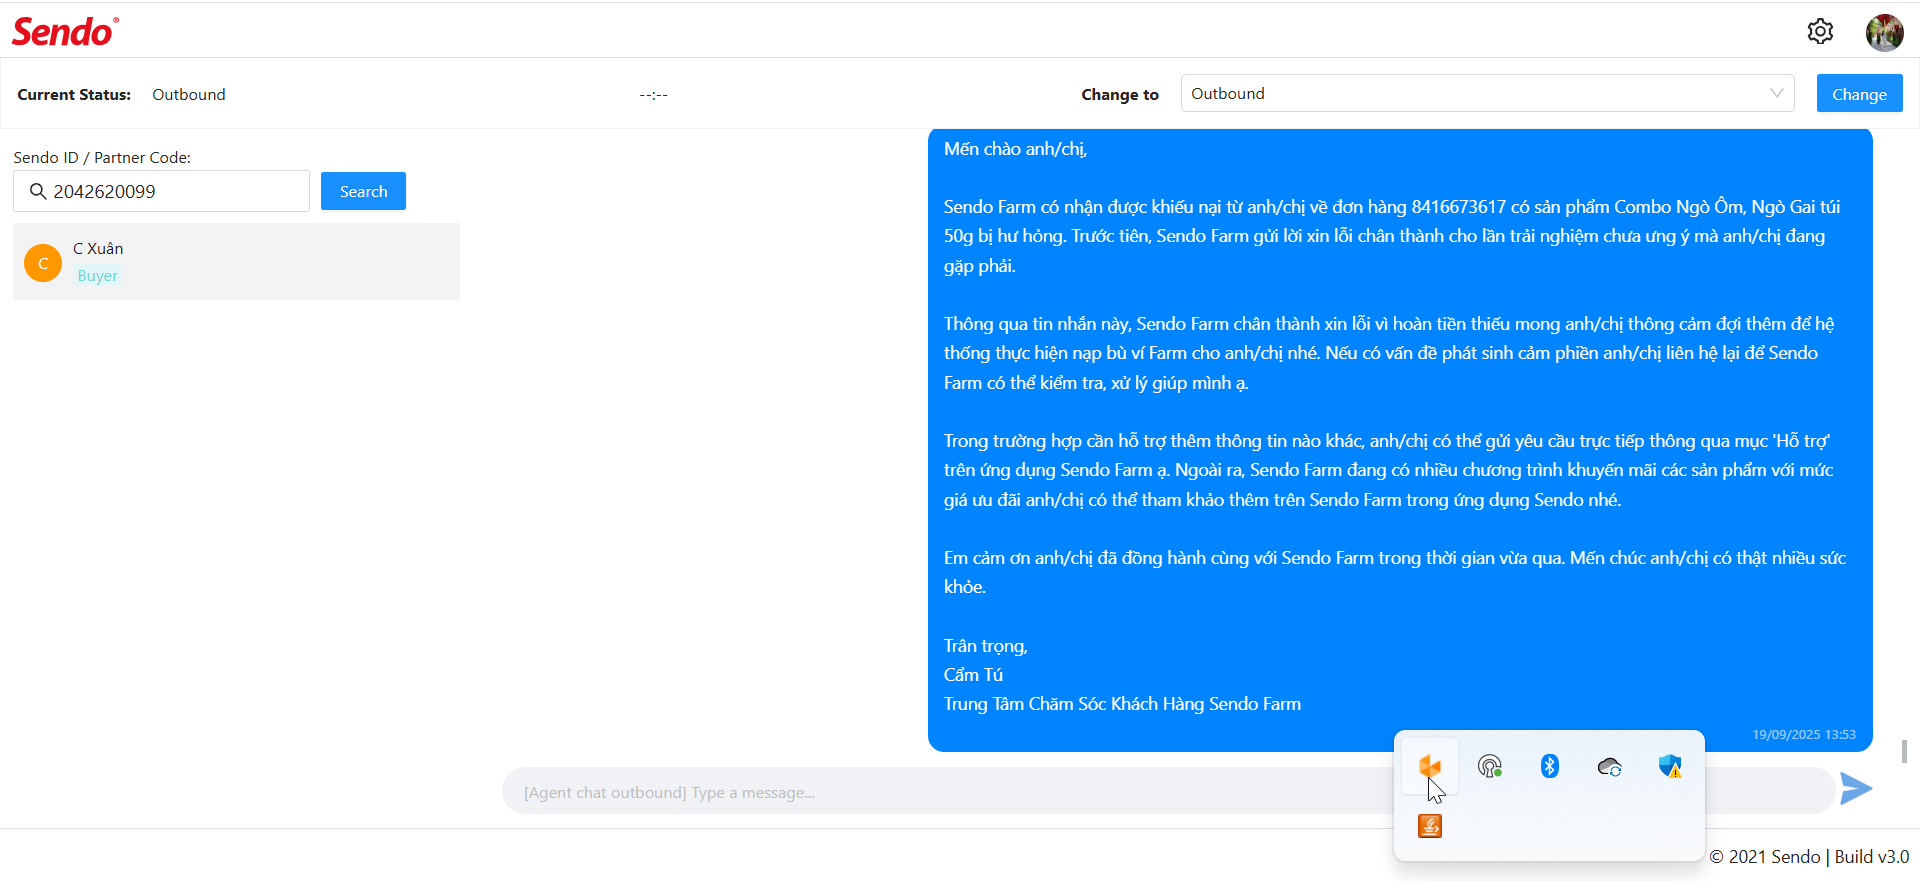1920x881 pixels.
Task: Open the Bluetooth tray icon
Action: [x=1550, y=767]
